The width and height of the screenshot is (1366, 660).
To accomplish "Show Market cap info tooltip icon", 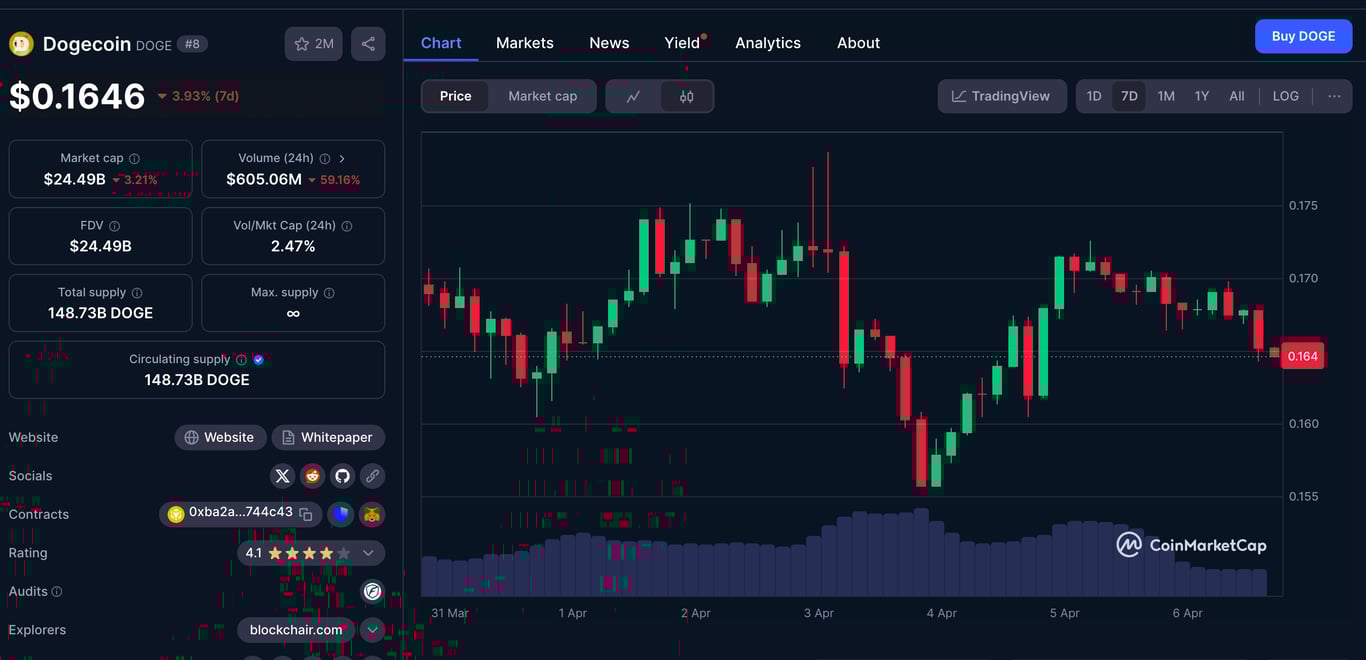I will [134, 158].
